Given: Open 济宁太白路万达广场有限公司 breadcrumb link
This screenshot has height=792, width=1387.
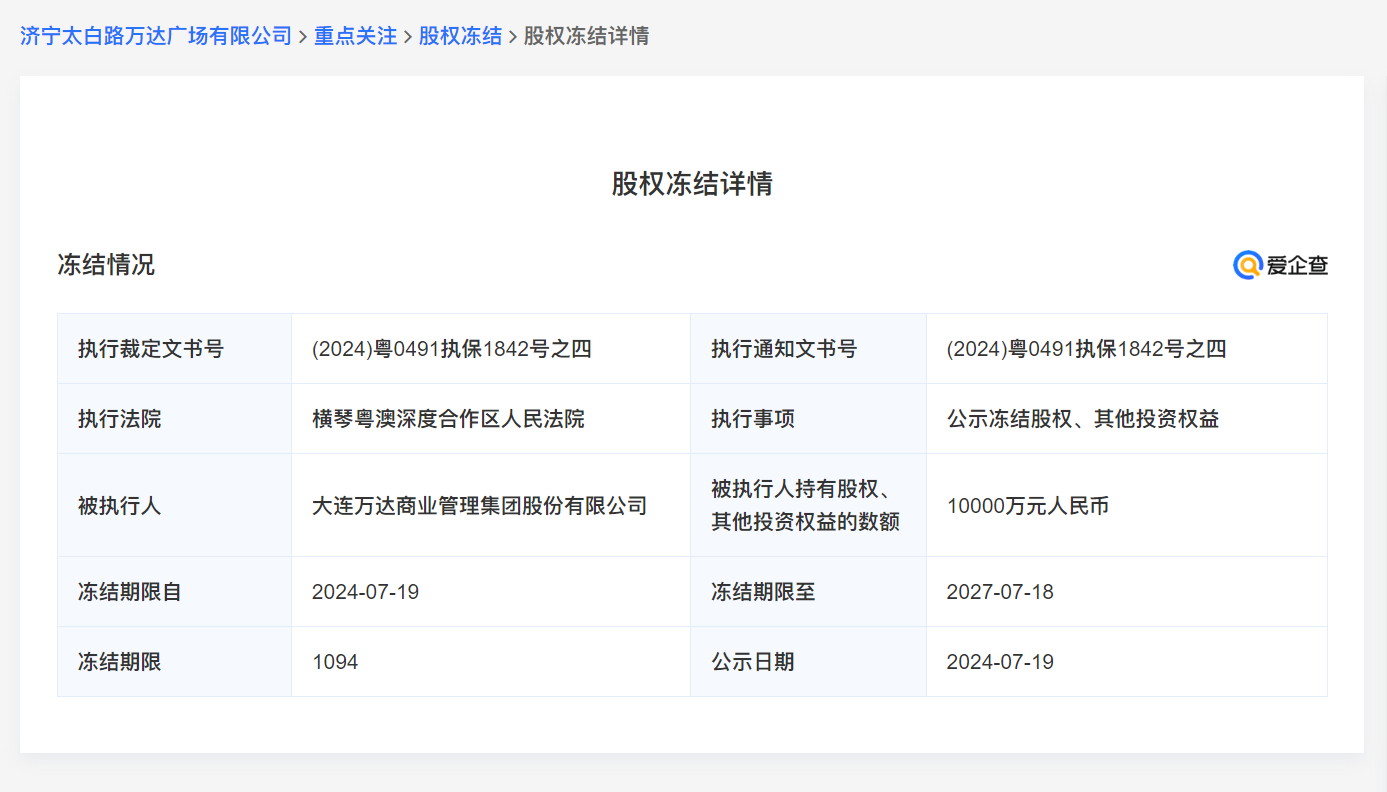Looking at the screenshot, I should (156, 36).
